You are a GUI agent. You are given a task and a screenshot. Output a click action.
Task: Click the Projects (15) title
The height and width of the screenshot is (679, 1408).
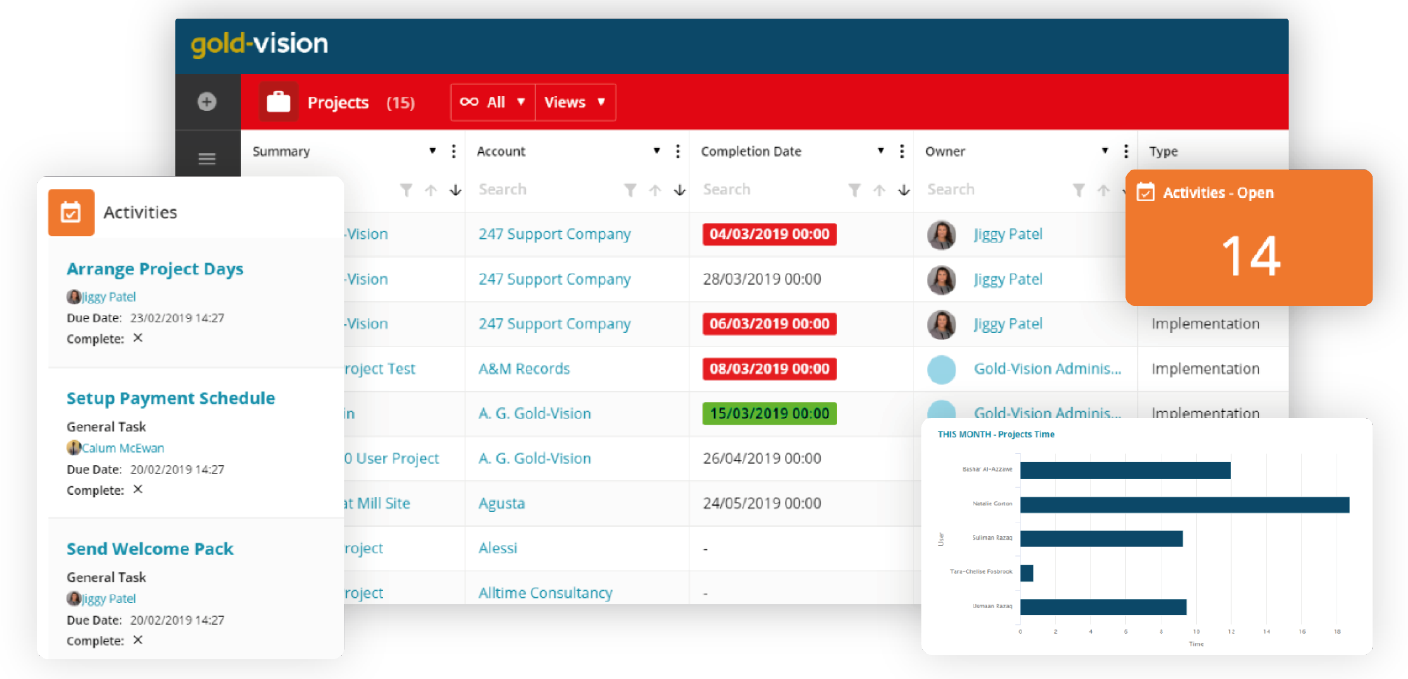(361, 103)
